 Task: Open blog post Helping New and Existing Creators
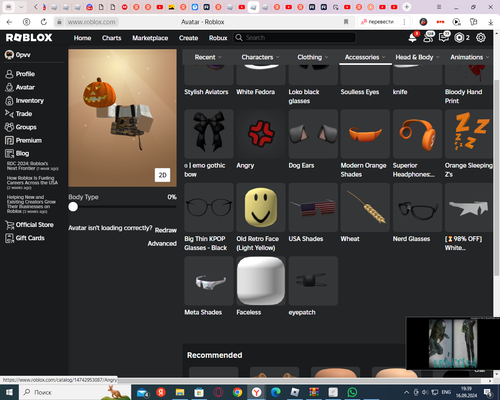pyautogui.click(x=31, y=204)
